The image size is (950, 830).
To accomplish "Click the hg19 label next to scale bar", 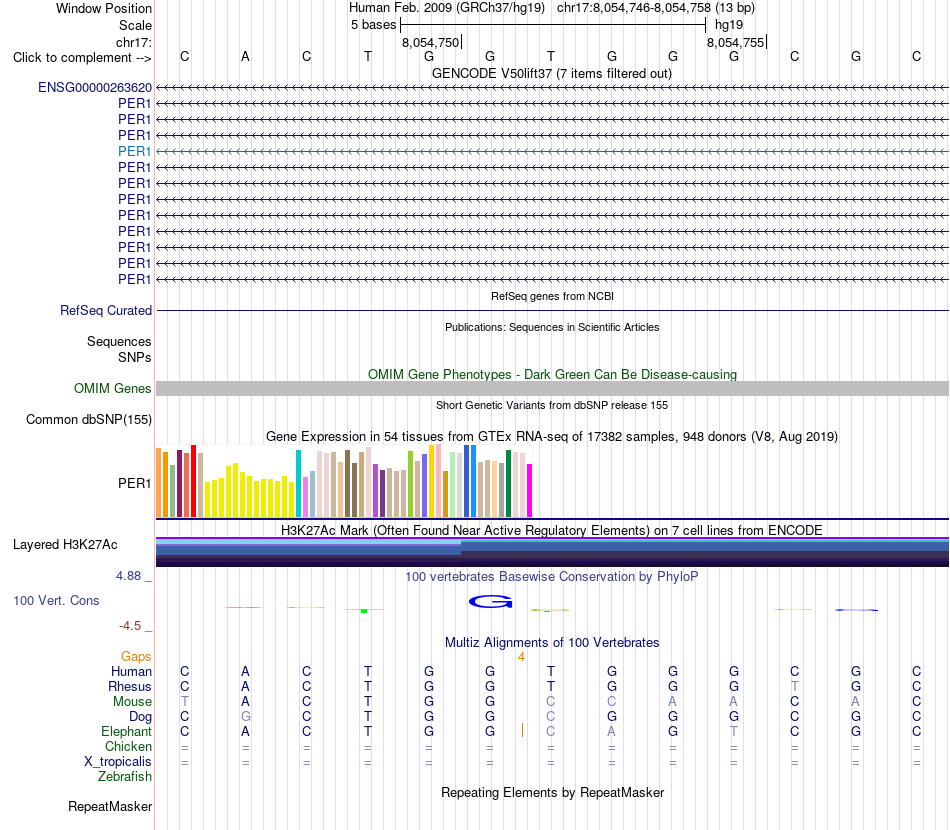I will pos(729,25).
